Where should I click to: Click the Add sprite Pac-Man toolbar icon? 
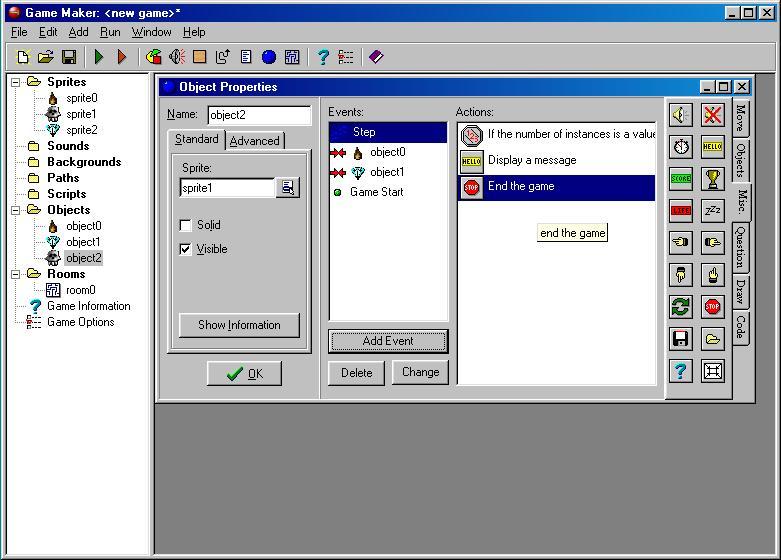pos(154,58)
